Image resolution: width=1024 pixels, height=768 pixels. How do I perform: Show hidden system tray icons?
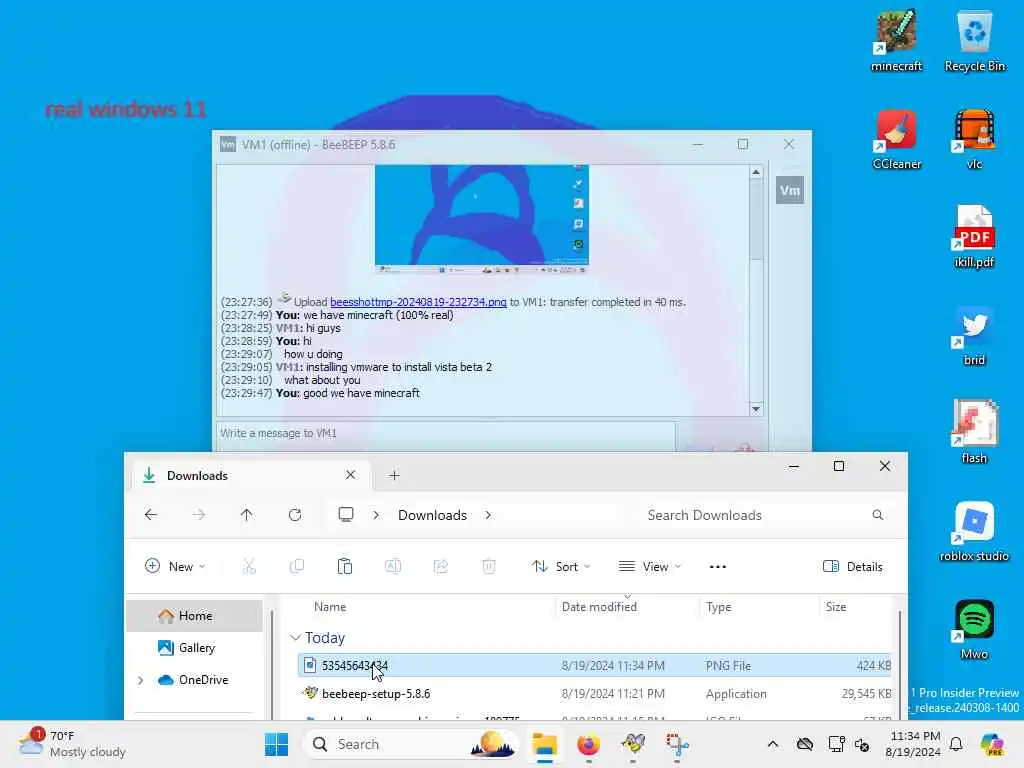pos(773,744)
